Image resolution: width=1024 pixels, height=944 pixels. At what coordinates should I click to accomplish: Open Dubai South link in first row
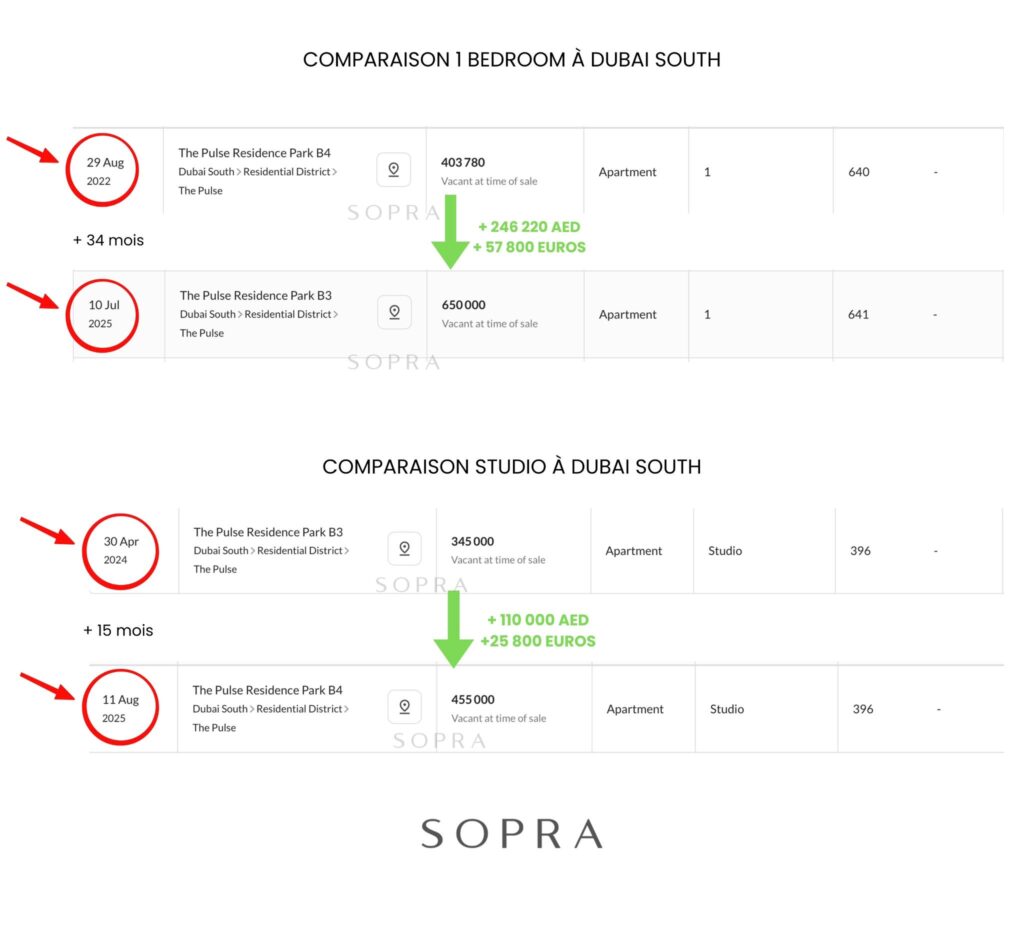point(206,172)
